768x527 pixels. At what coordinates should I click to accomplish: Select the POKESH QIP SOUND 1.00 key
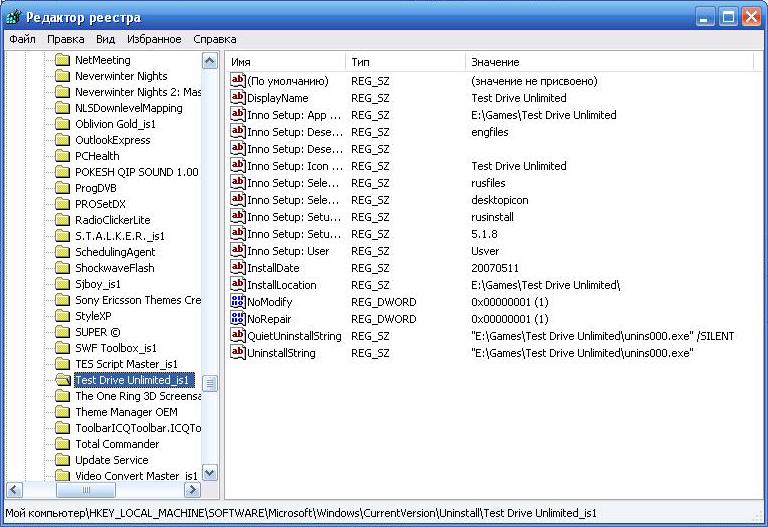tap(137, 172)
